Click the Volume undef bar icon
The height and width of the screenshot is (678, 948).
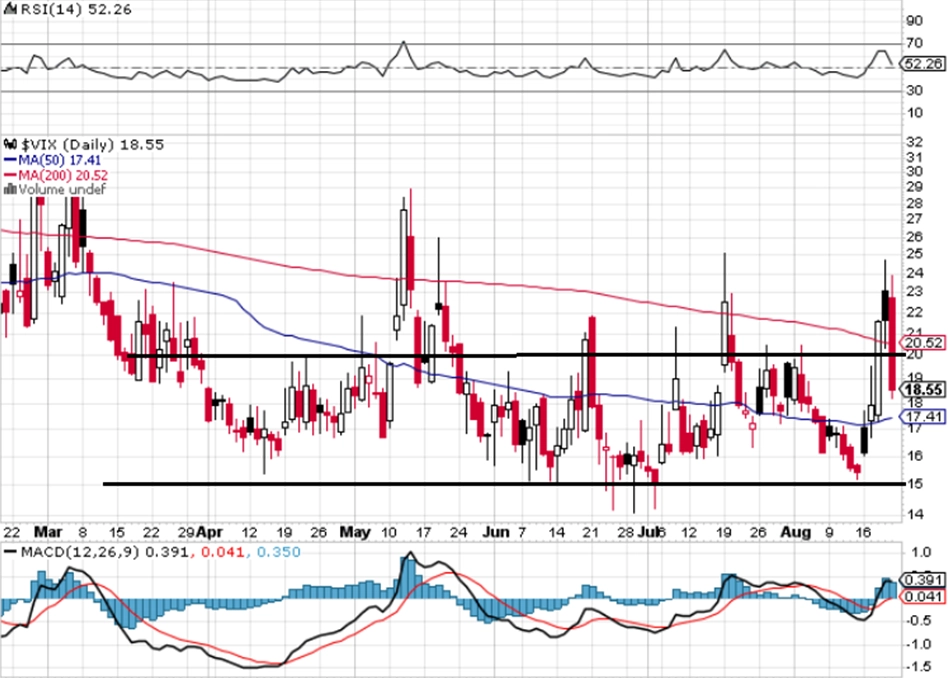coord(10,190)
